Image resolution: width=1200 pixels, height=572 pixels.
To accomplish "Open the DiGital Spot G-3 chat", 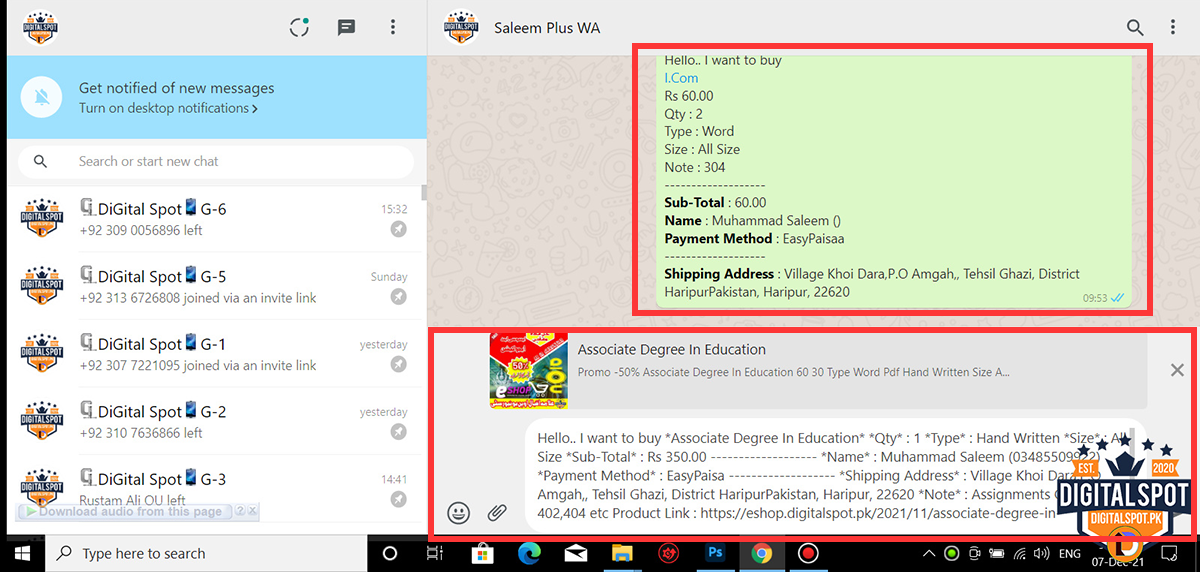I will click(214, 488).
